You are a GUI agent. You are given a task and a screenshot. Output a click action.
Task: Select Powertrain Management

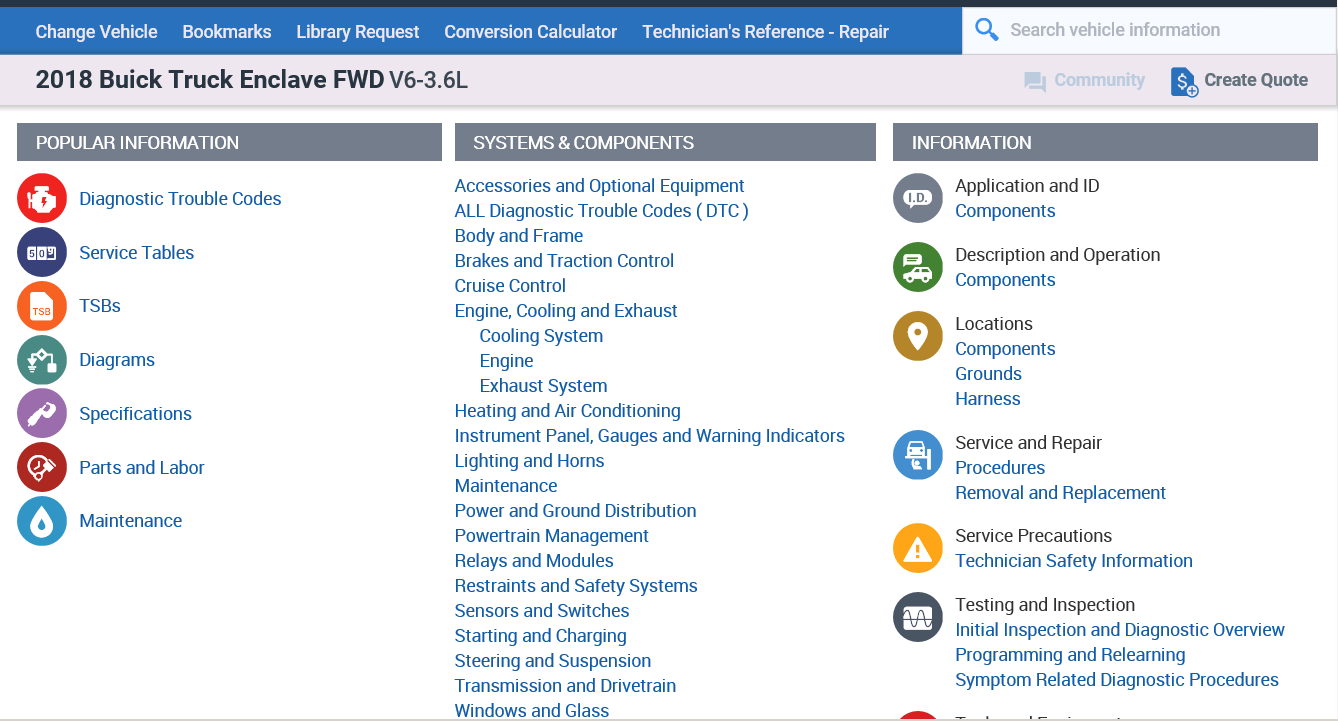click(552, 536)
